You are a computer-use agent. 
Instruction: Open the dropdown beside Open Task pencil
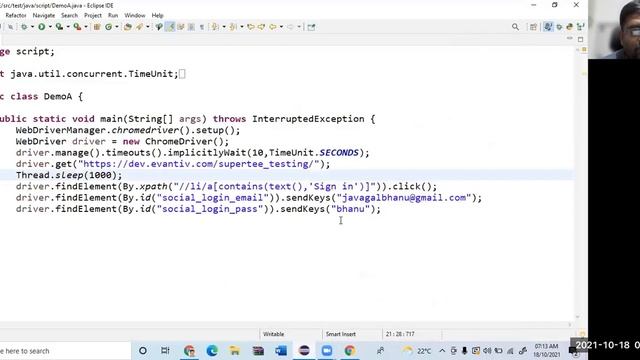click(148, 27)
